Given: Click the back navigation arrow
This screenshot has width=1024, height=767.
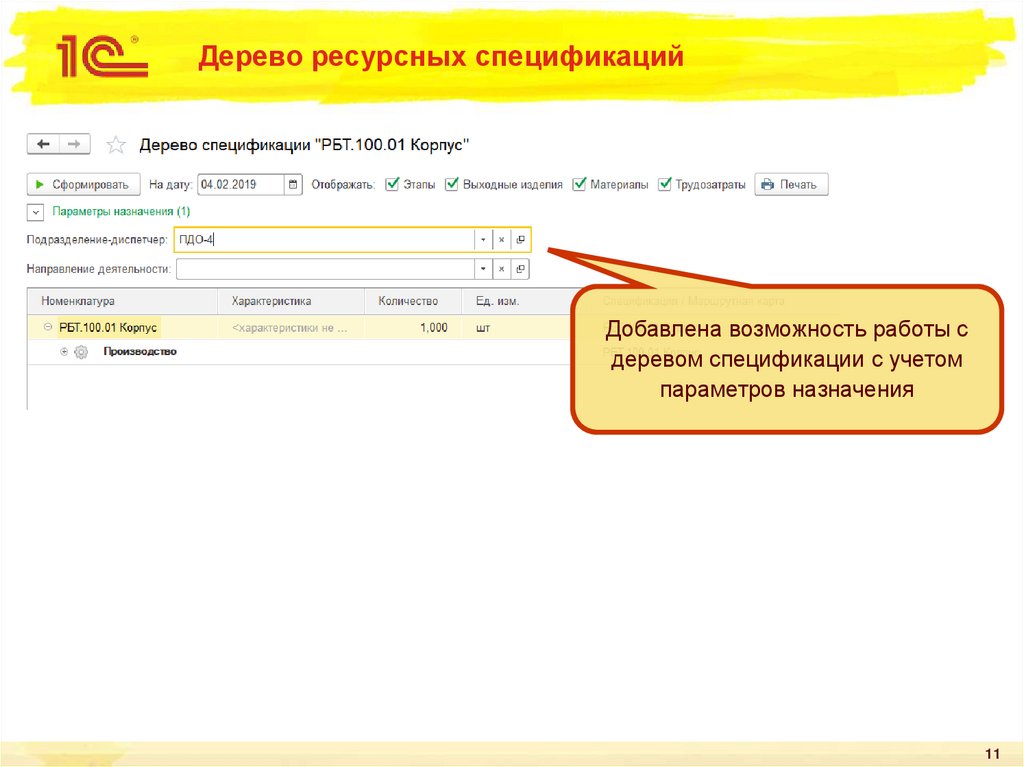Looking at the screenshot, I should click(45, 142).
